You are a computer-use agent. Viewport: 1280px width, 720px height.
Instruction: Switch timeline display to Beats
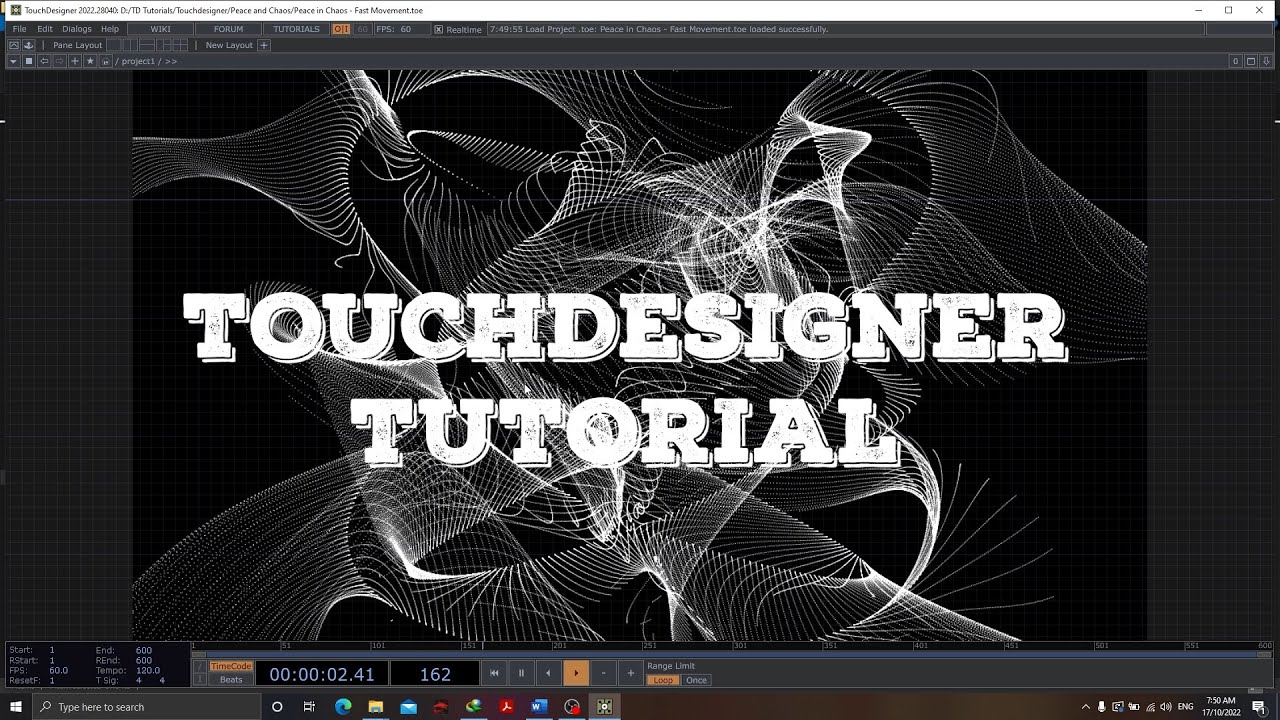pos(231,680)
